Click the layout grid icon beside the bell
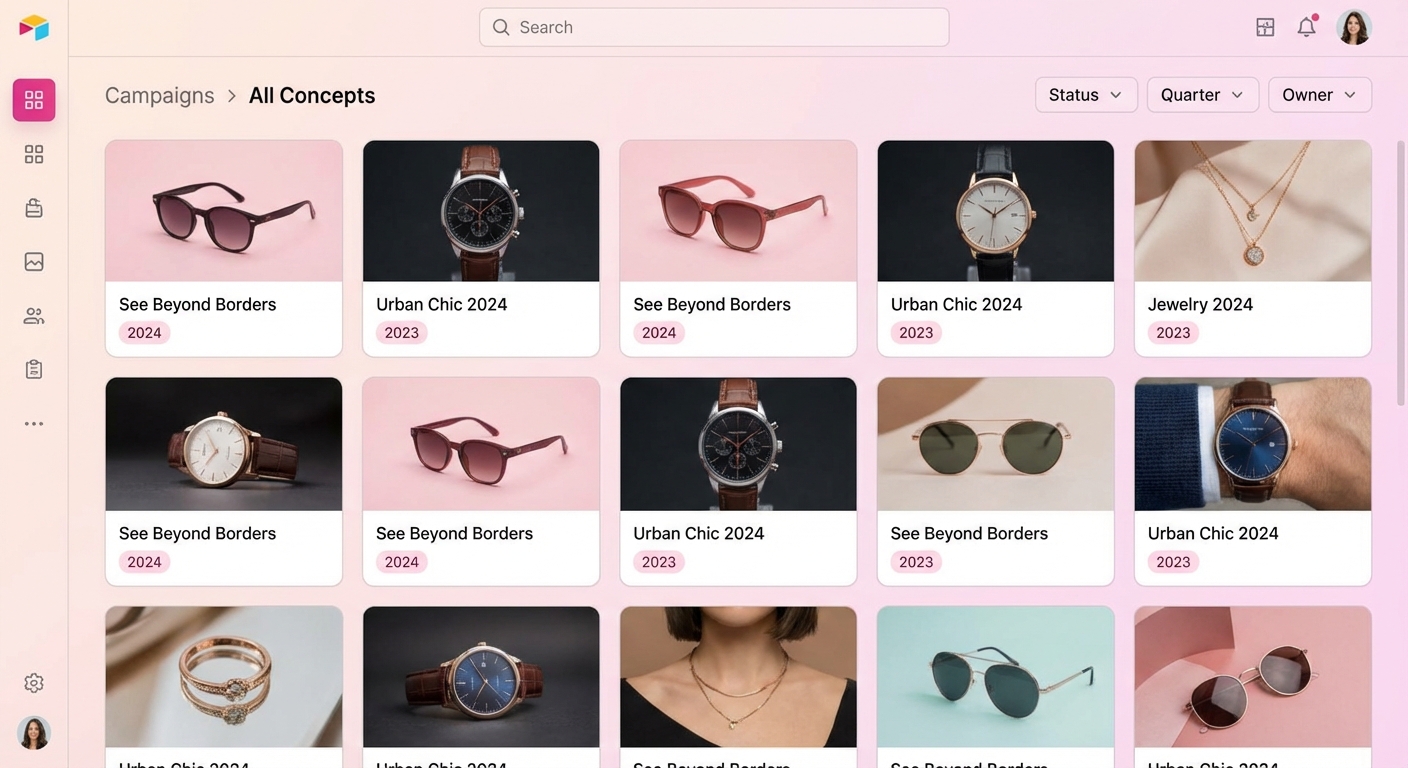This screenshot has height=768, width=1408. click(x=1265, y=28)
